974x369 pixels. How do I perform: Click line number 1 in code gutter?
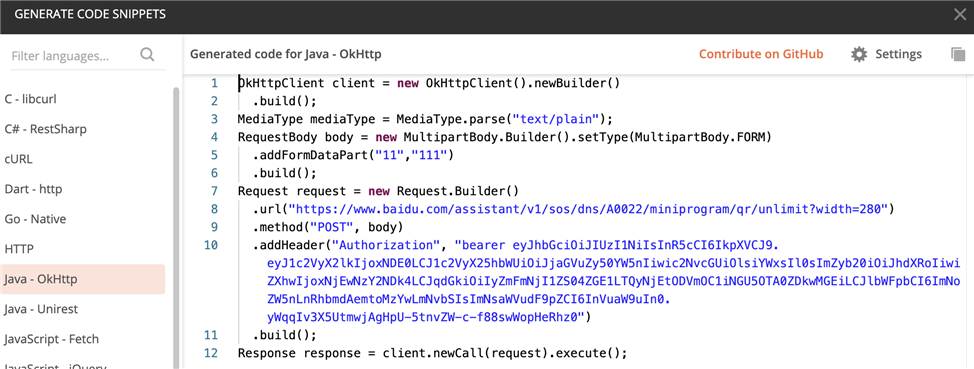point(214,83)
